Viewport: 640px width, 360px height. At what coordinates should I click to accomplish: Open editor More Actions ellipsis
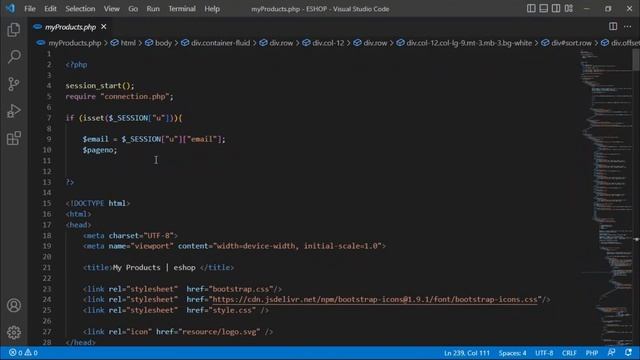tap(627, 27)
